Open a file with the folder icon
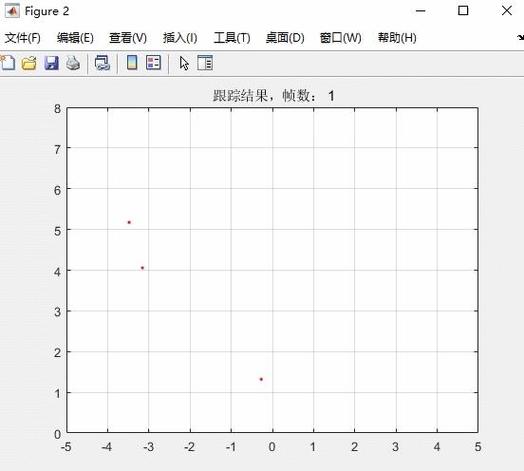 pos(29,63)
